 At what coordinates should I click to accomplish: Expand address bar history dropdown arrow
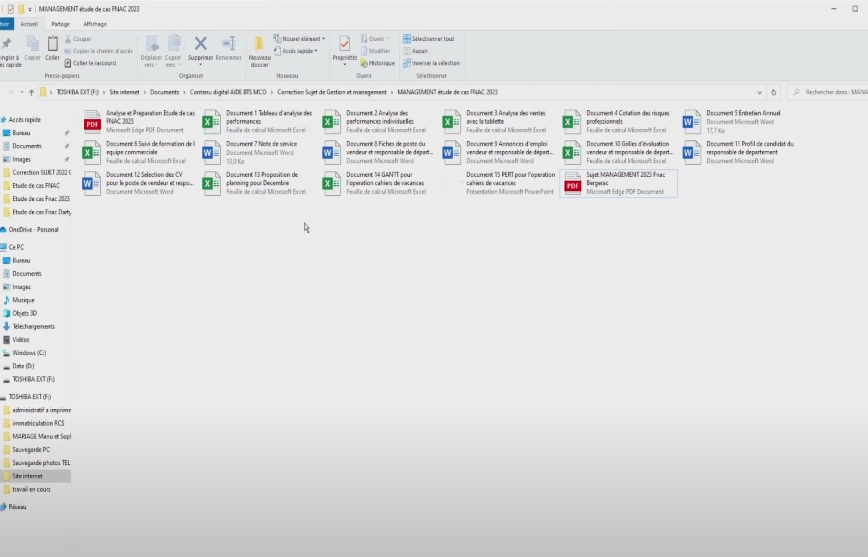point(760,92)
